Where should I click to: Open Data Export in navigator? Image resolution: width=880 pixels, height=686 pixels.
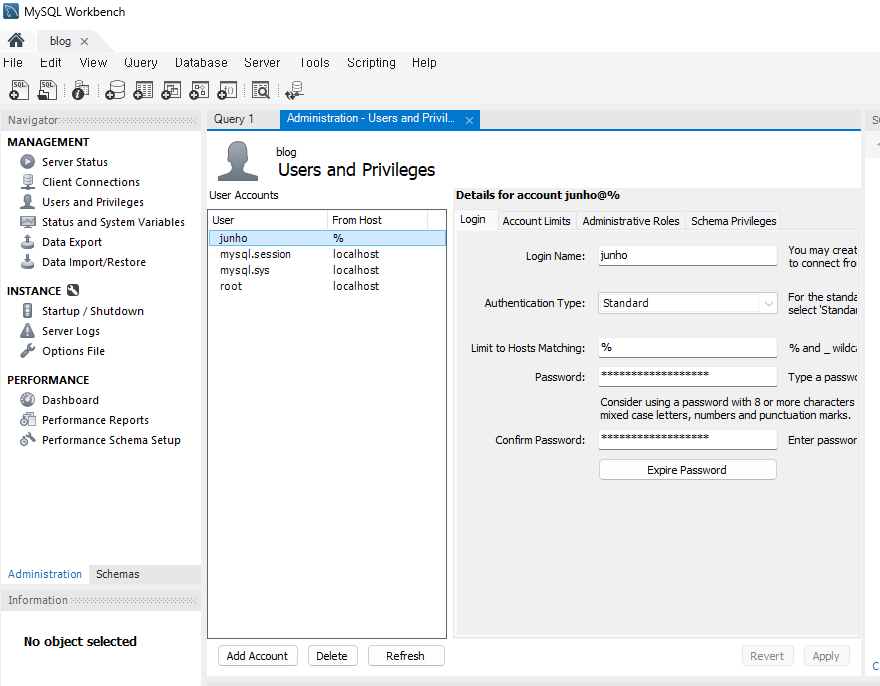point(72,242)
